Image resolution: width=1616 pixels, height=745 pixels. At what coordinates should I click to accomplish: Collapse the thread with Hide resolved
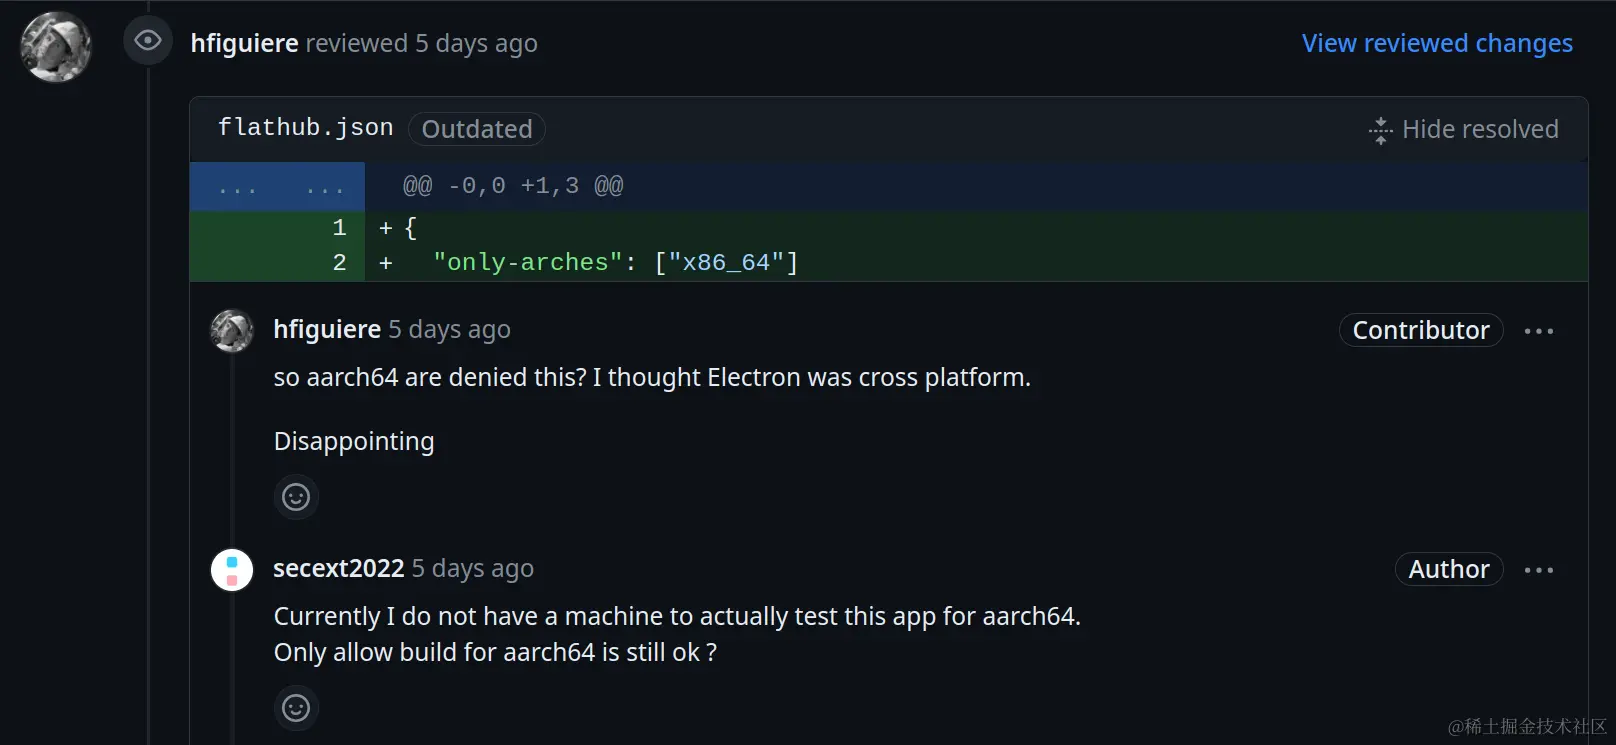[1464, 129]
